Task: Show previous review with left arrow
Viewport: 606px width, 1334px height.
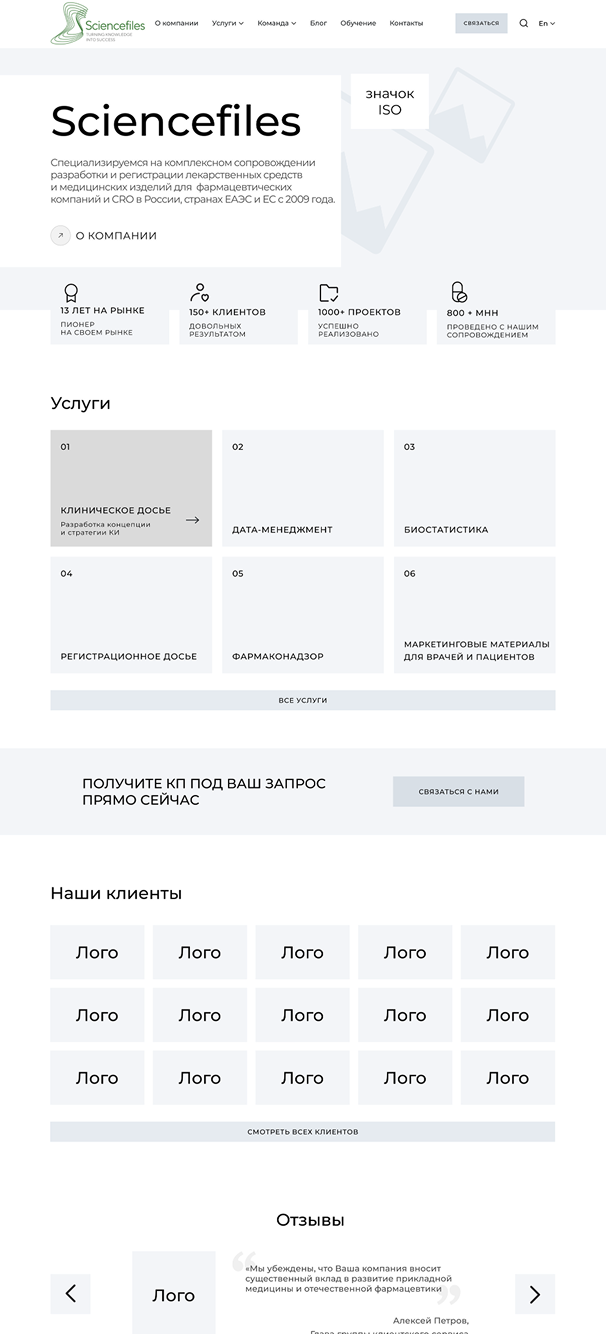Action: tap(71, 1294)
